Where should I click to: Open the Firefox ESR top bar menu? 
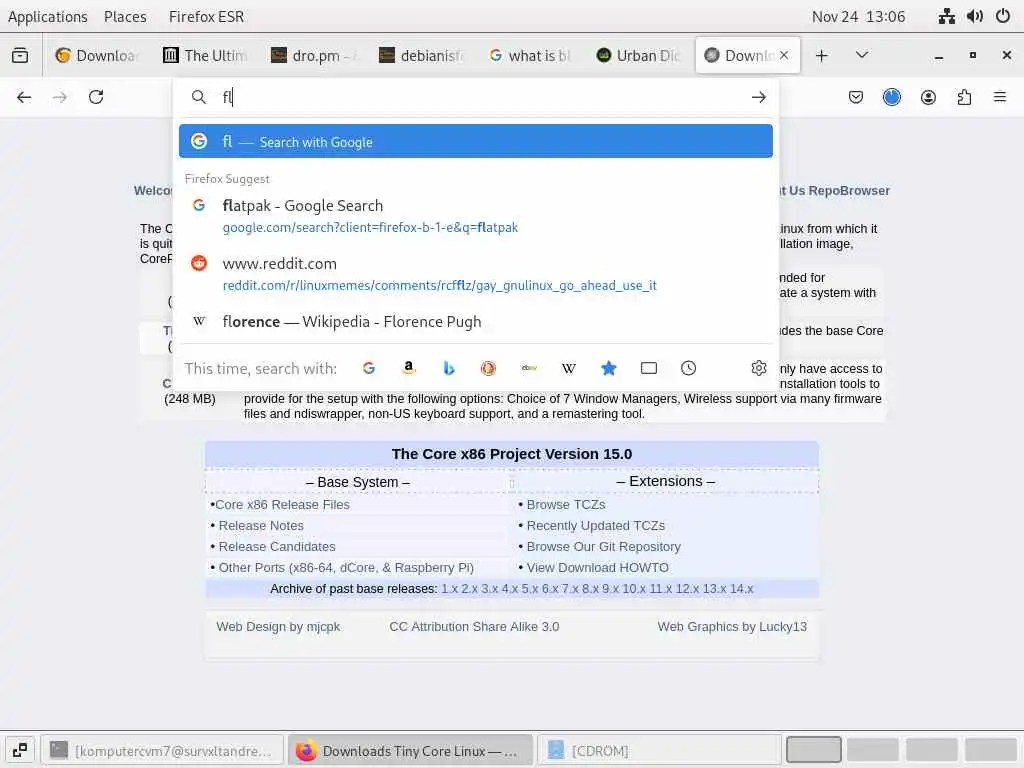pyautogui.click(x=206, y=16)
